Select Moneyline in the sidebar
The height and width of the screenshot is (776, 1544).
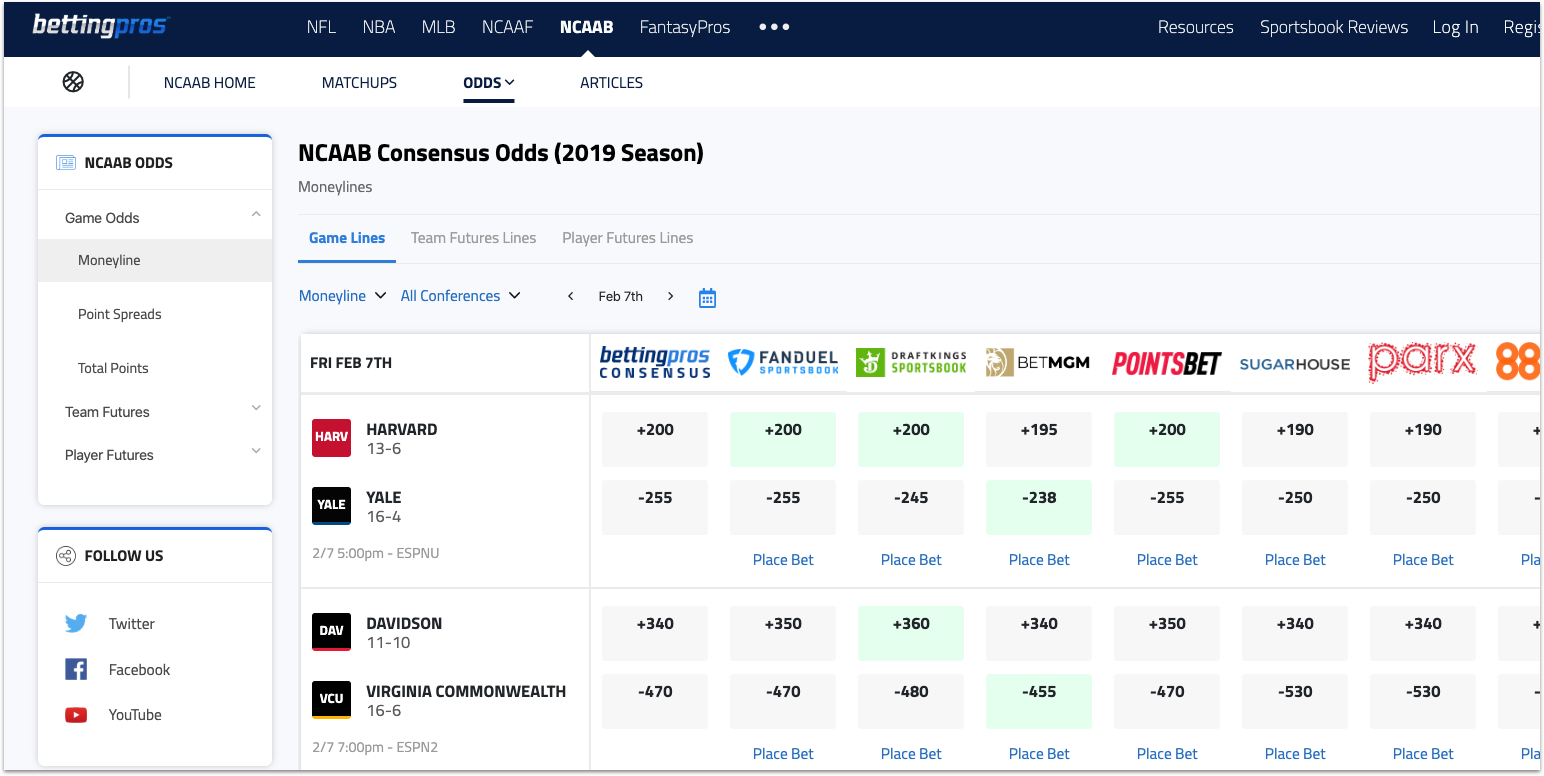[155, 260]
